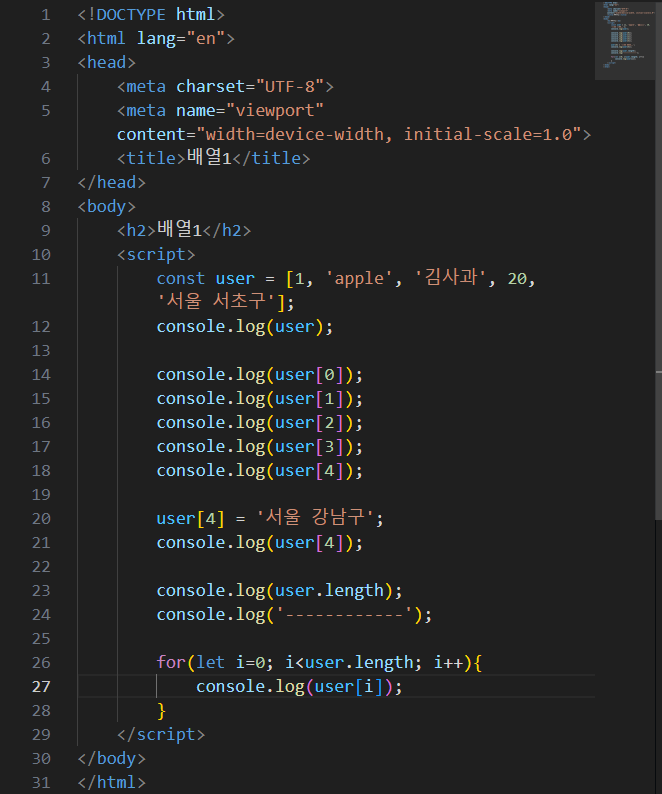Click the i++ increment expression
This screenshot has height=794, width=662.
tap(448, 662)
